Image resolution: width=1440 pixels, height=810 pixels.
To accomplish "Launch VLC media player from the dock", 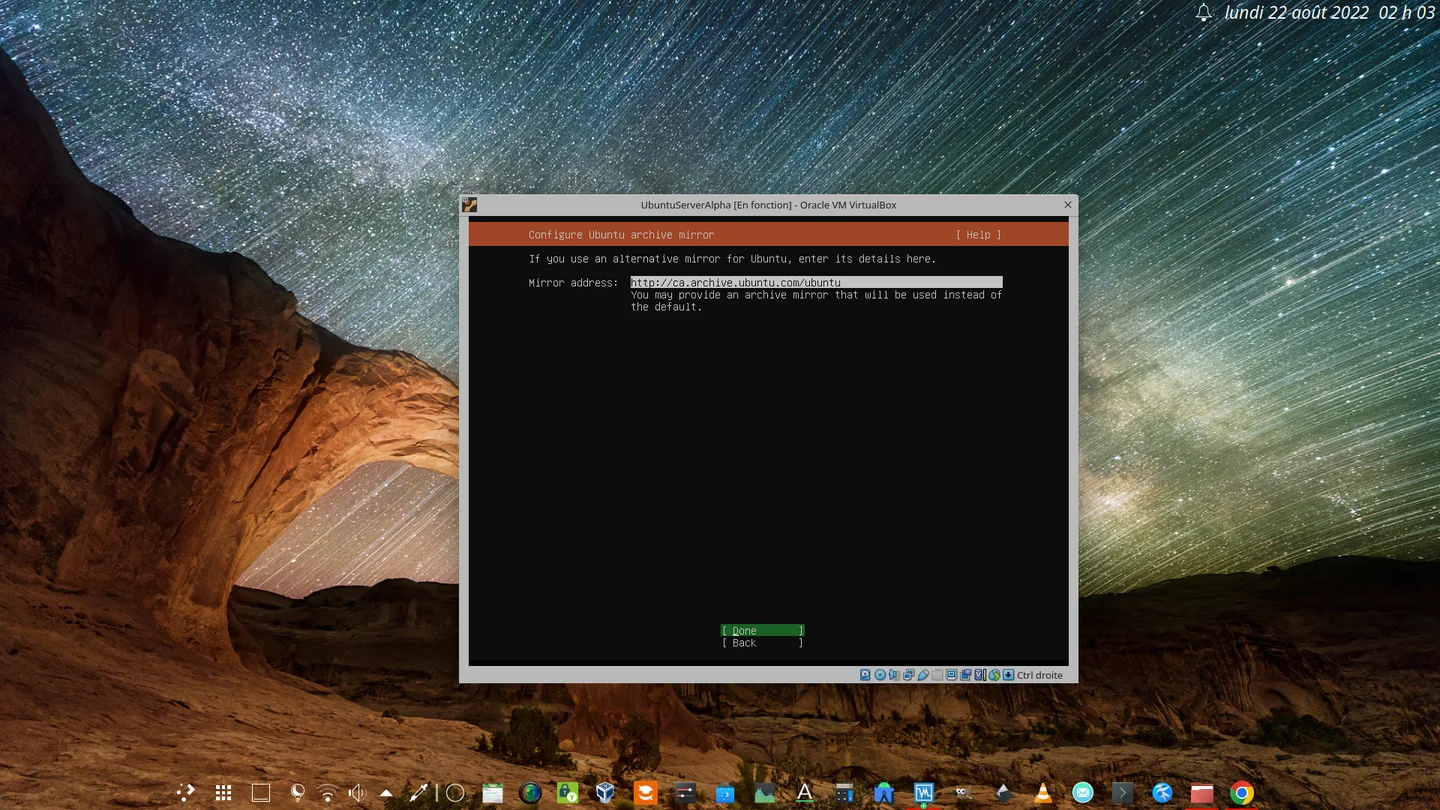I will (x=1043, y=793).
